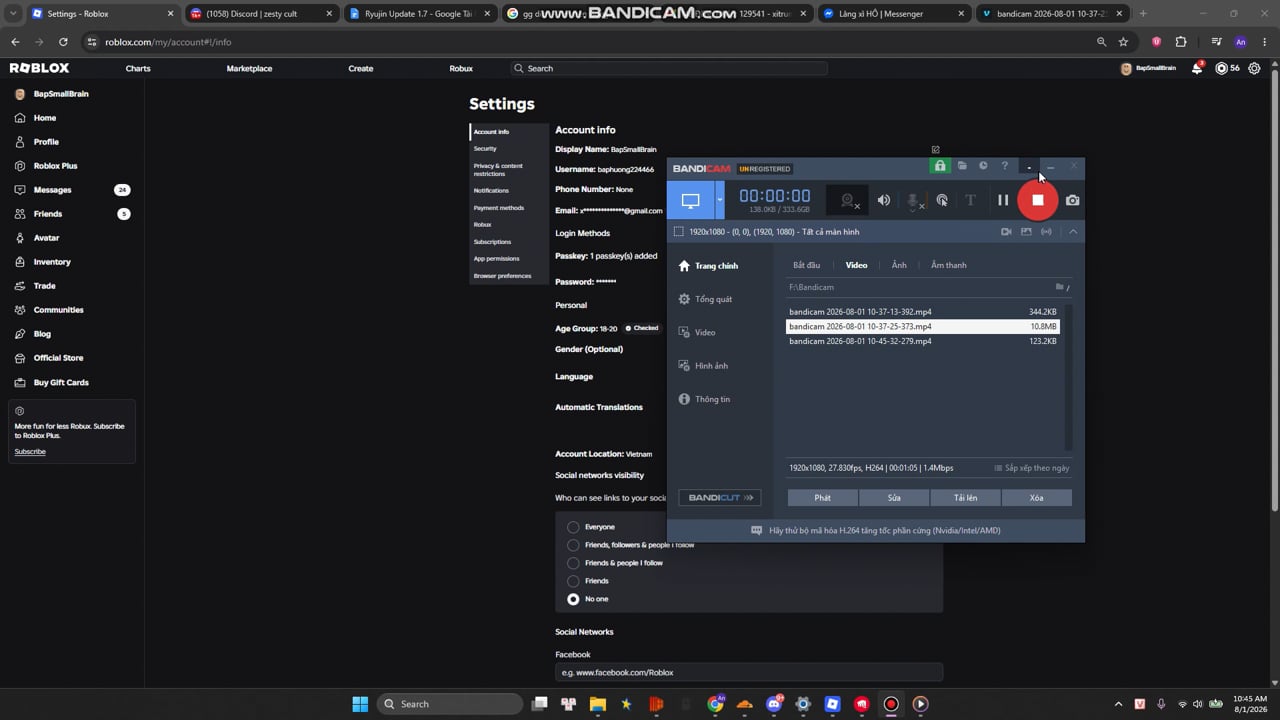Click the Roblox Search field
Image resolution: width=1280 pixels, height=720 pixels.
coord(669,68)
